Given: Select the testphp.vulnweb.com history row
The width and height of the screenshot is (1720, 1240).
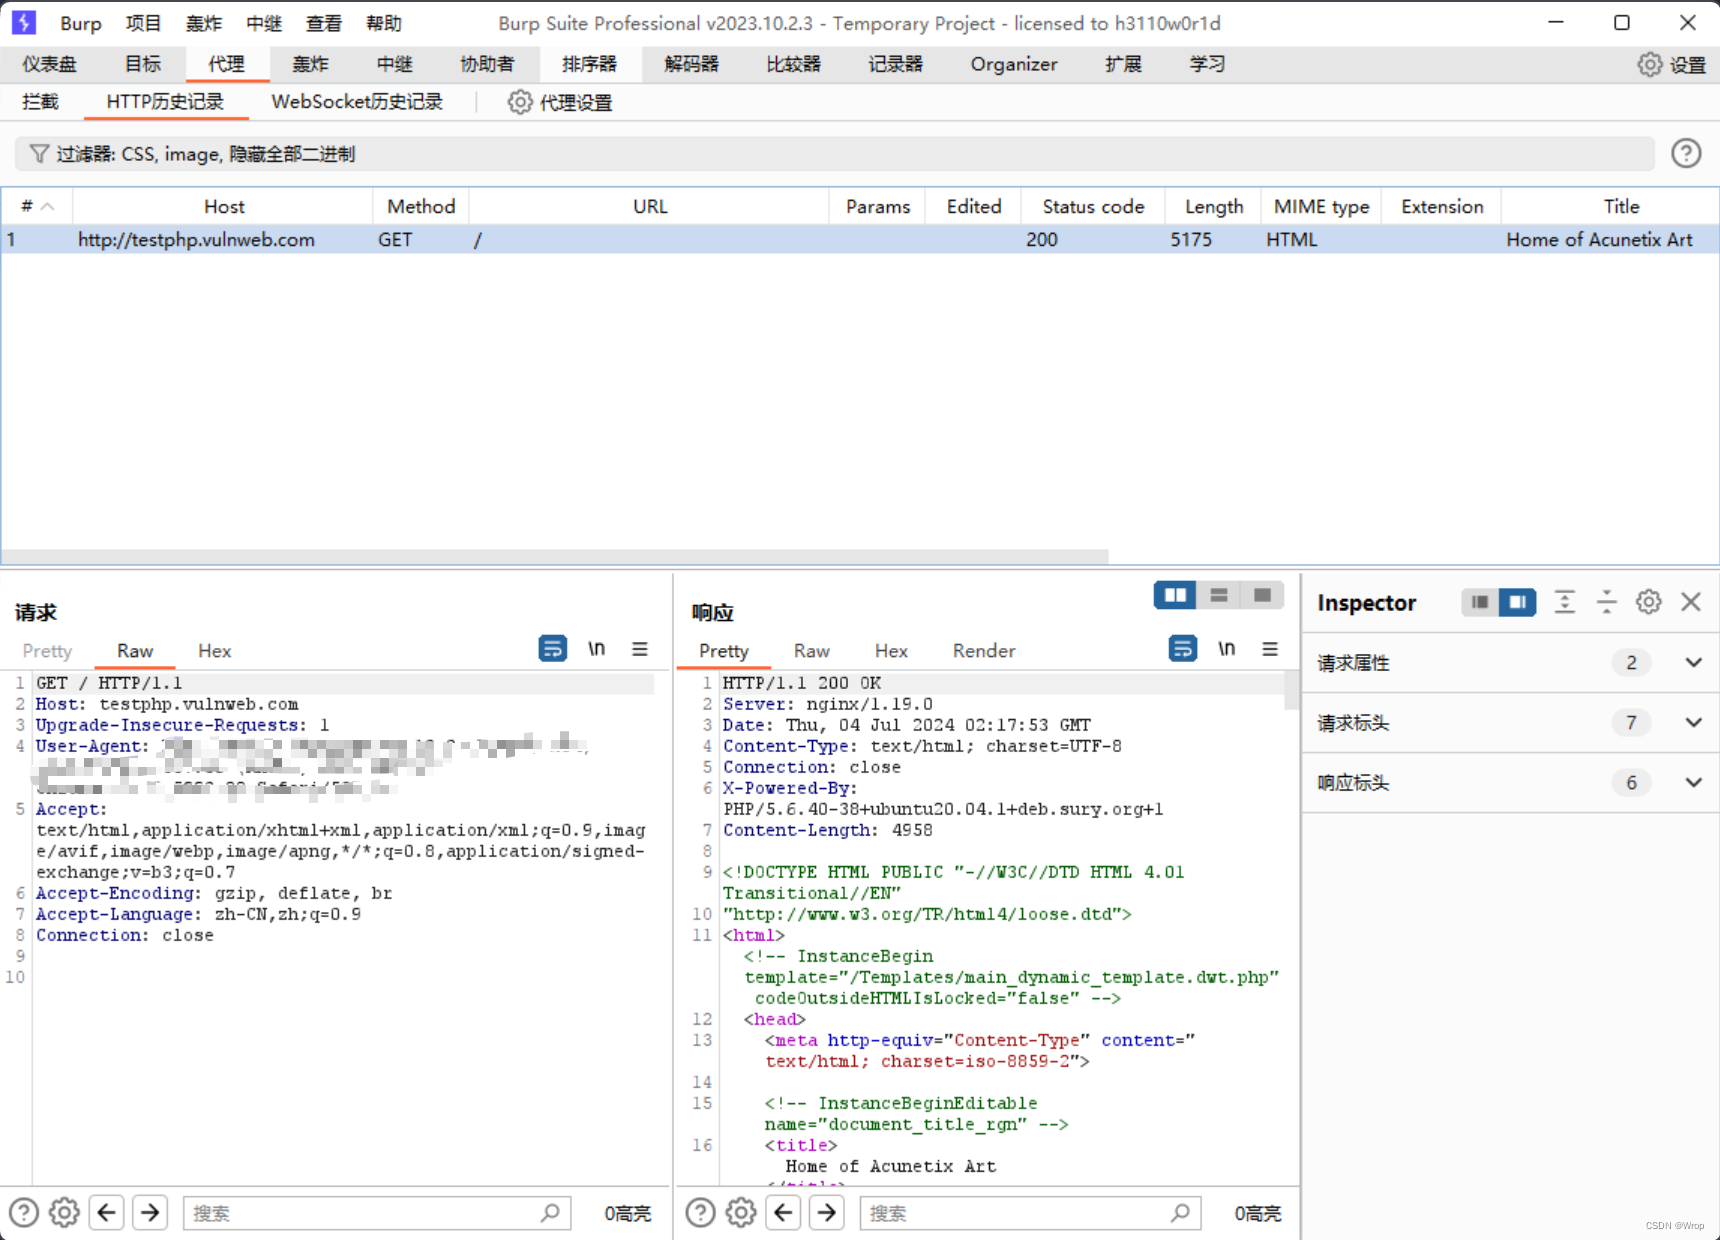Looking at the screenshot, I should pos(860,240).
